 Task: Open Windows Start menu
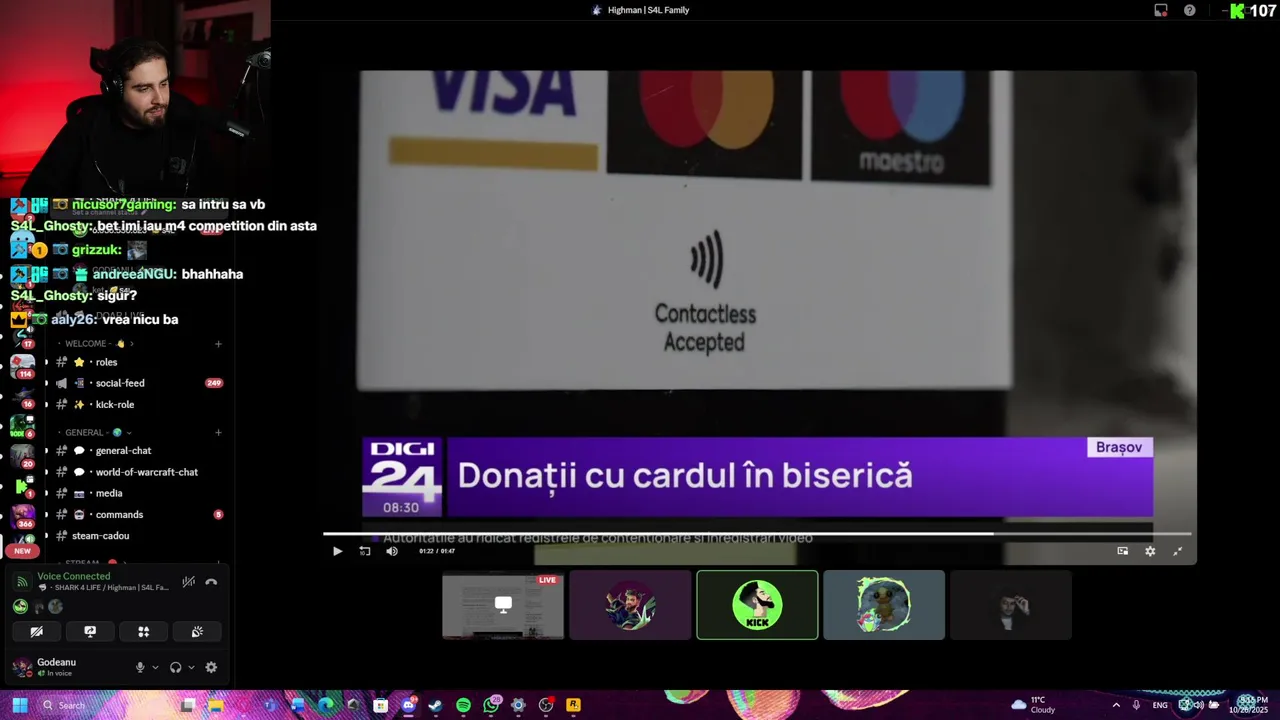point(19,705)
